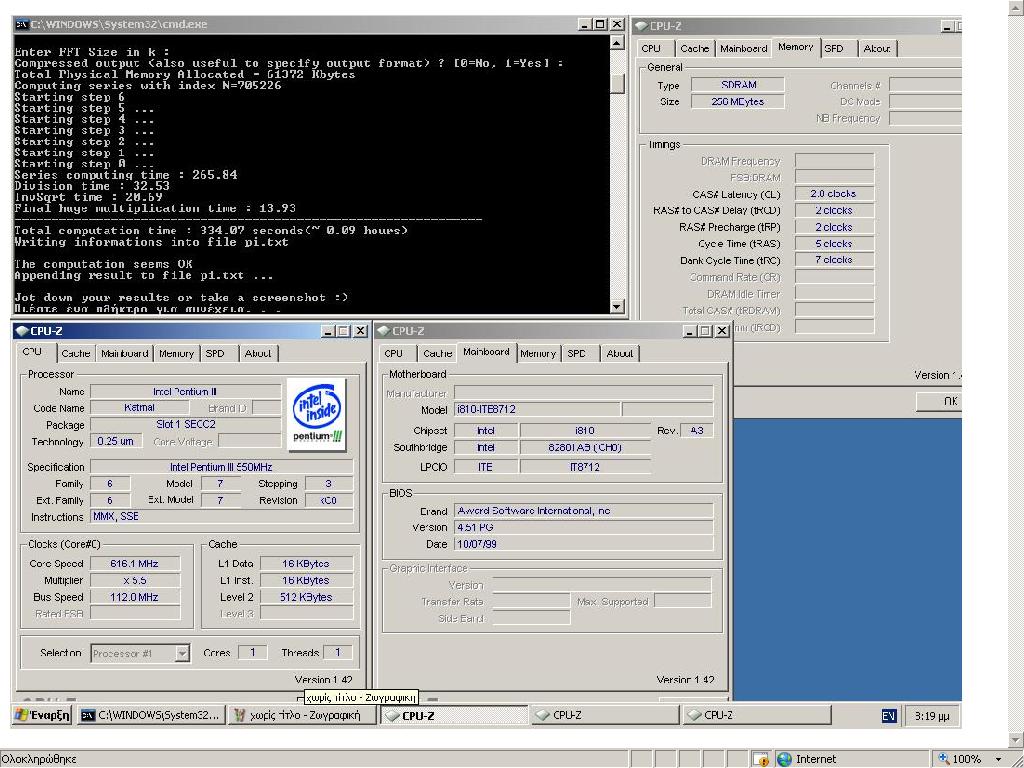Open the Start (Έναρξη) button

click(x=42, y=715)
